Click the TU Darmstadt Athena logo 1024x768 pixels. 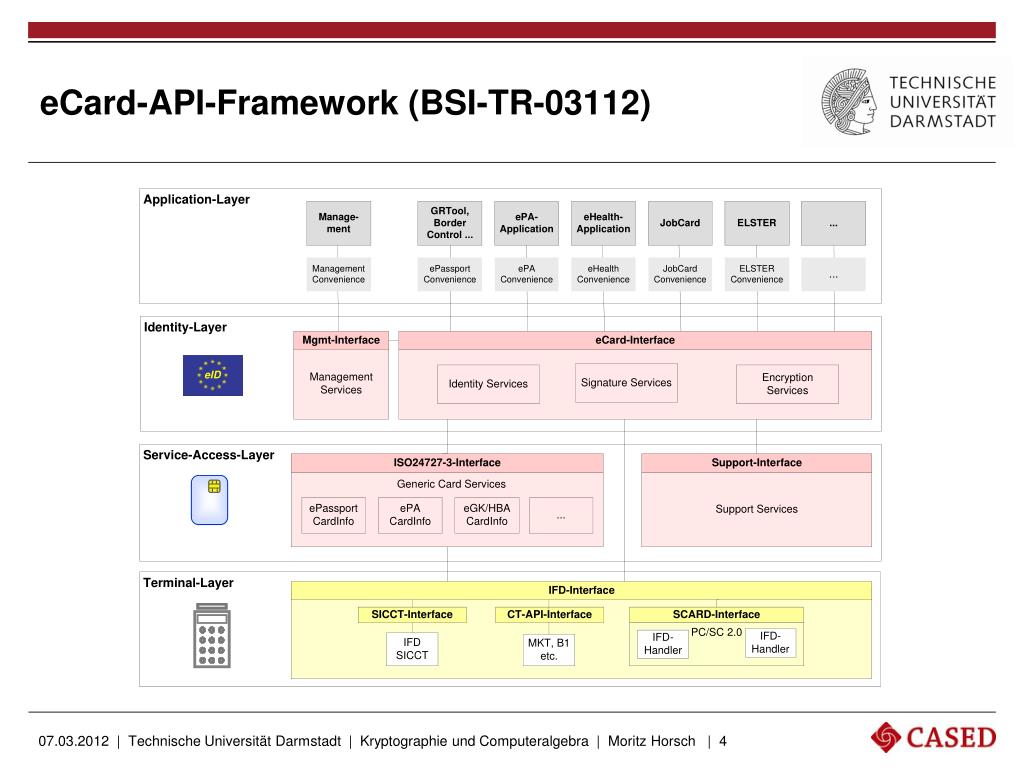849,102
